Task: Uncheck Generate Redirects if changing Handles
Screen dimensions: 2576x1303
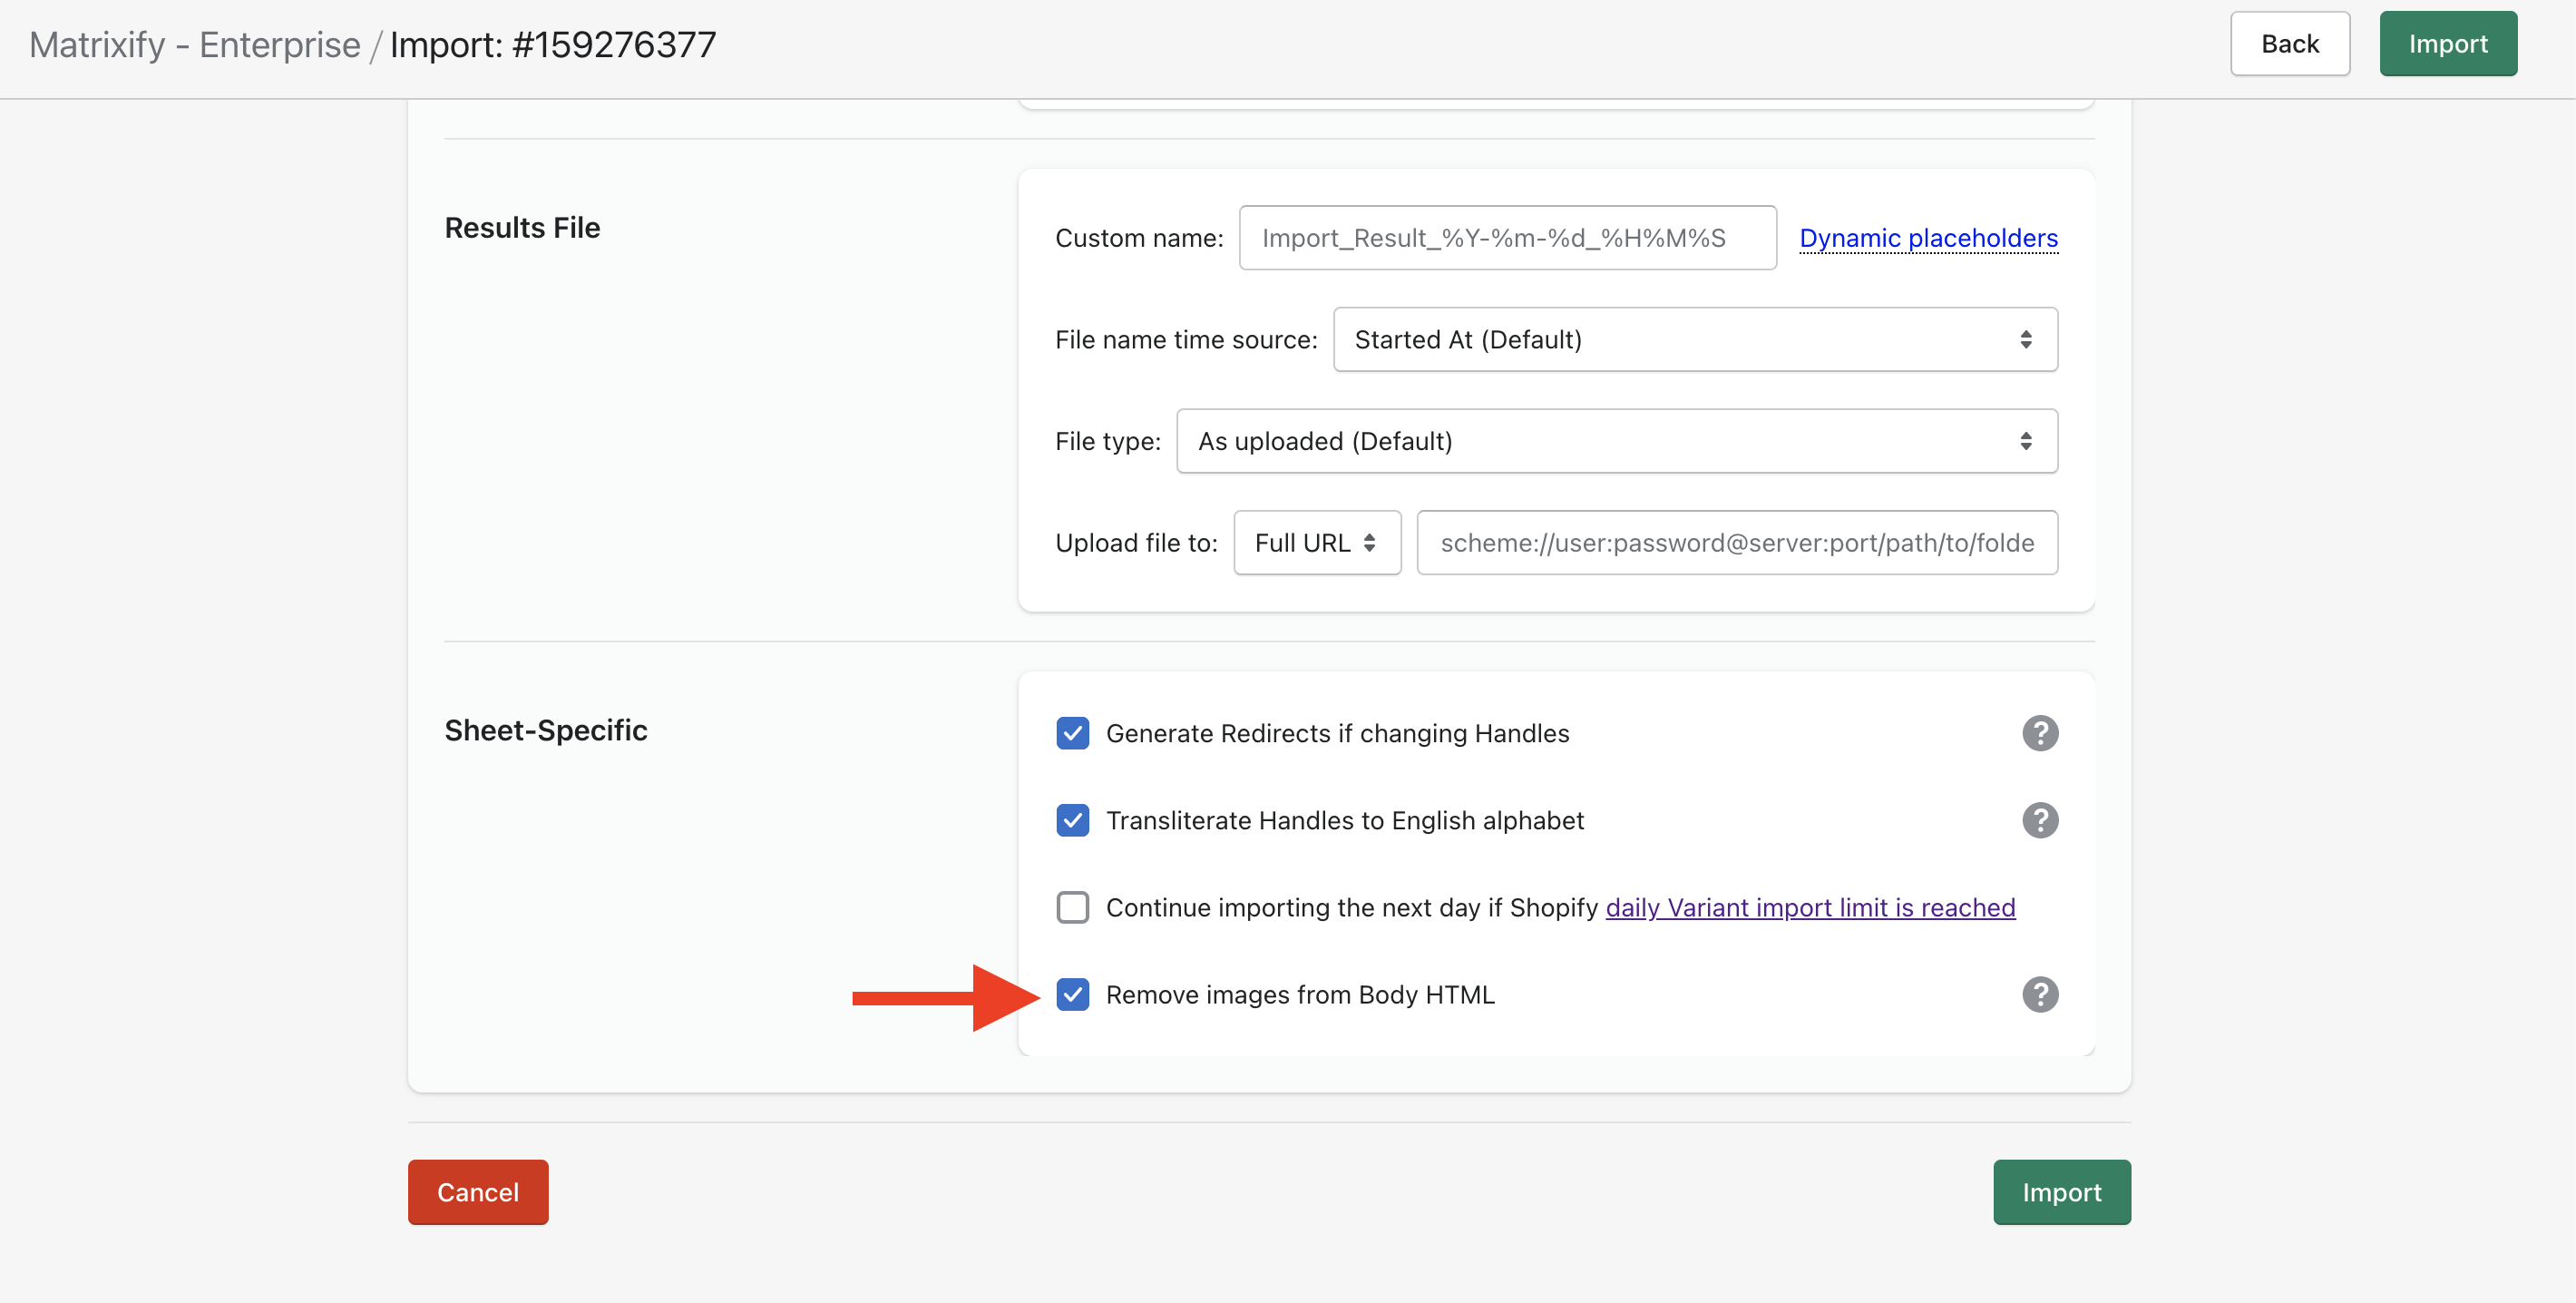Action: click(1072, 733)
